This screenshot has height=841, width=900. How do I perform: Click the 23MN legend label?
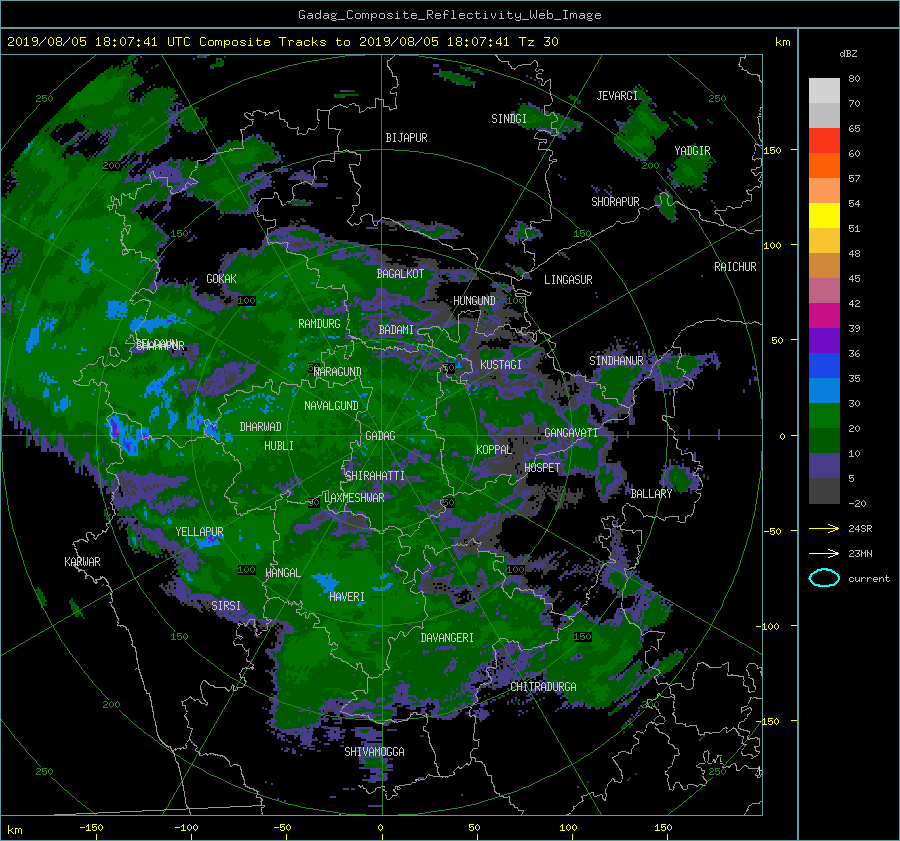click(860, 553)
